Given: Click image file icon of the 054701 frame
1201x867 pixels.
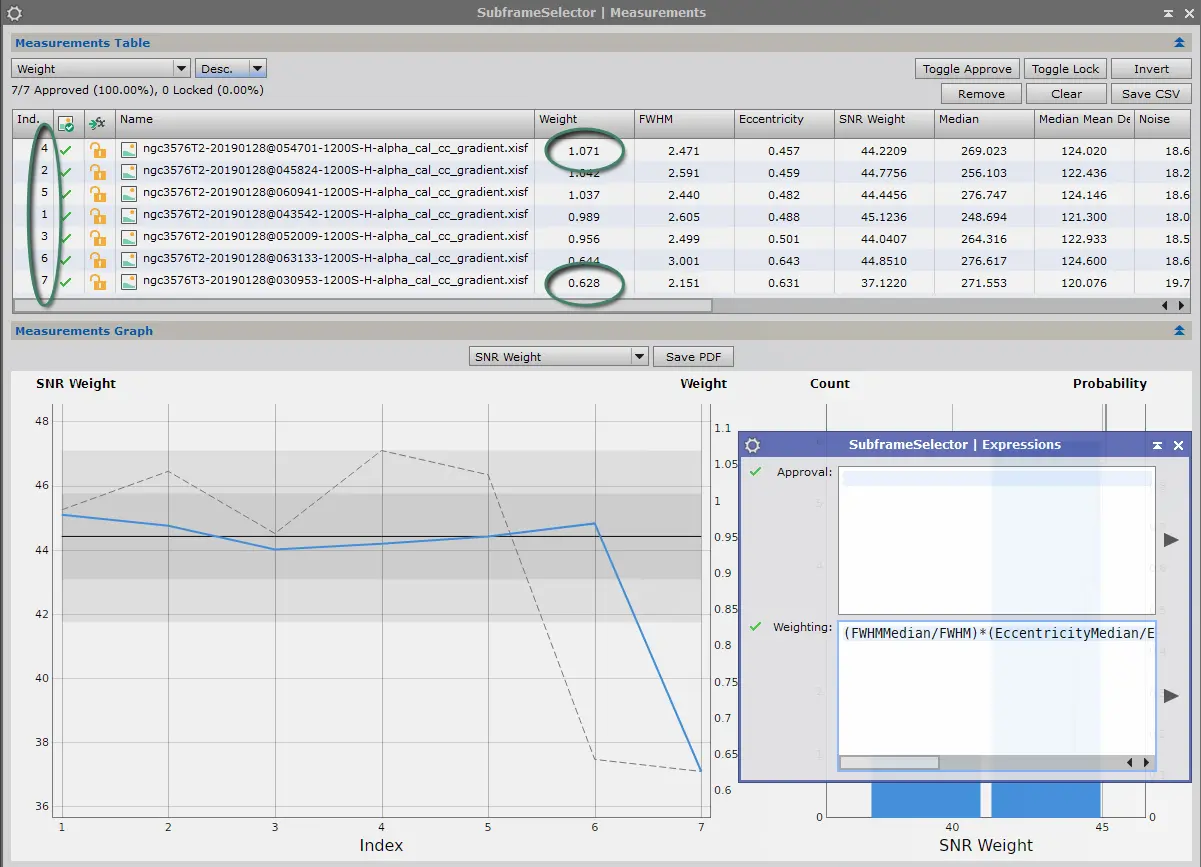Looking at the screenshot, I should coord(129,150).
